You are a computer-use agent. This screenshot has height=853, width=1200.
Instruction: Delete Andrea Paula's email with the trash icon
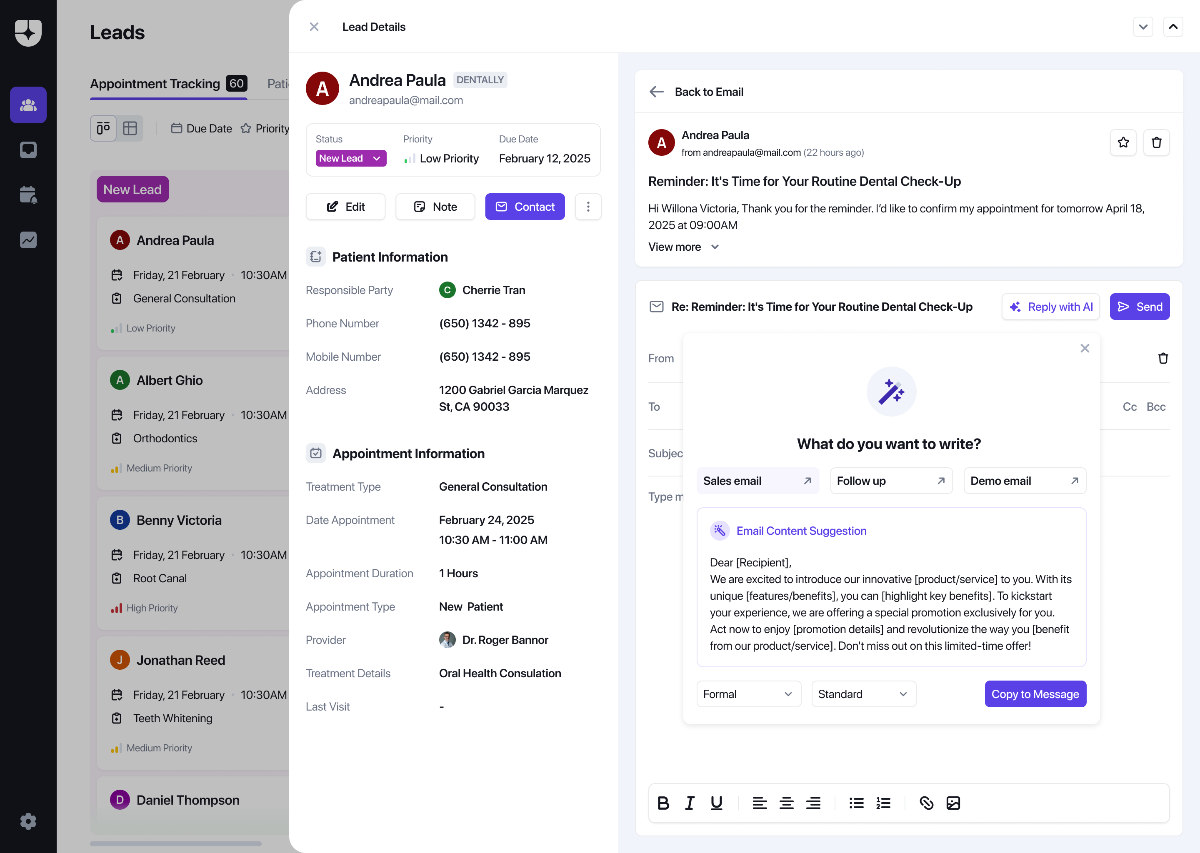[1157, 142]
